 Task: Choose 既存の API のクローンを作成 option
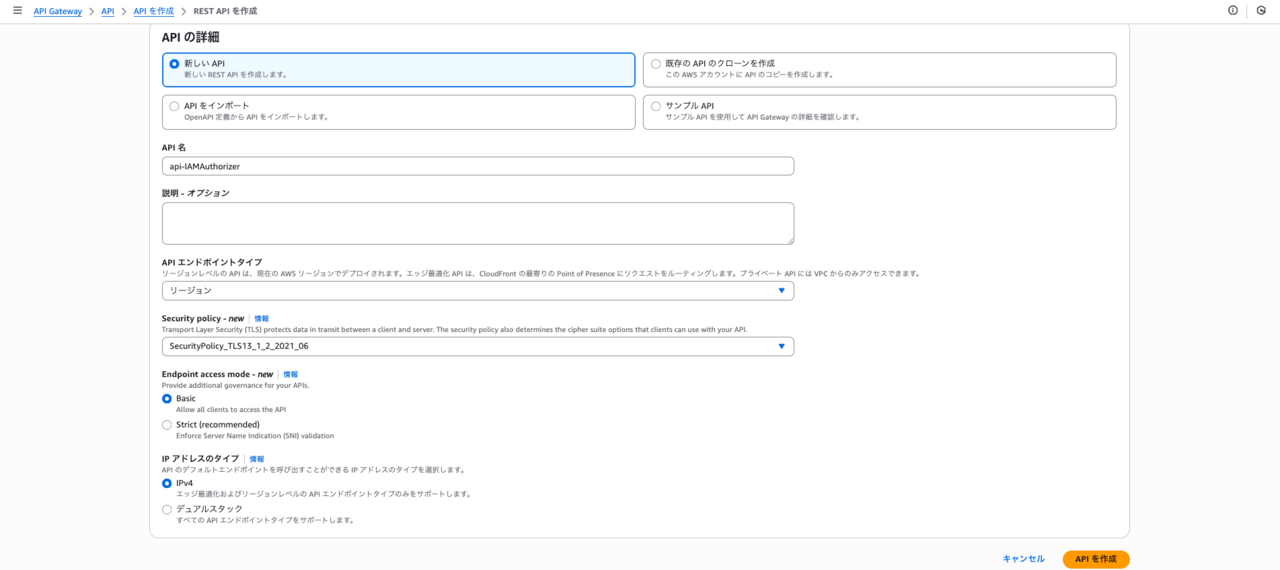[x=656, y=64]
